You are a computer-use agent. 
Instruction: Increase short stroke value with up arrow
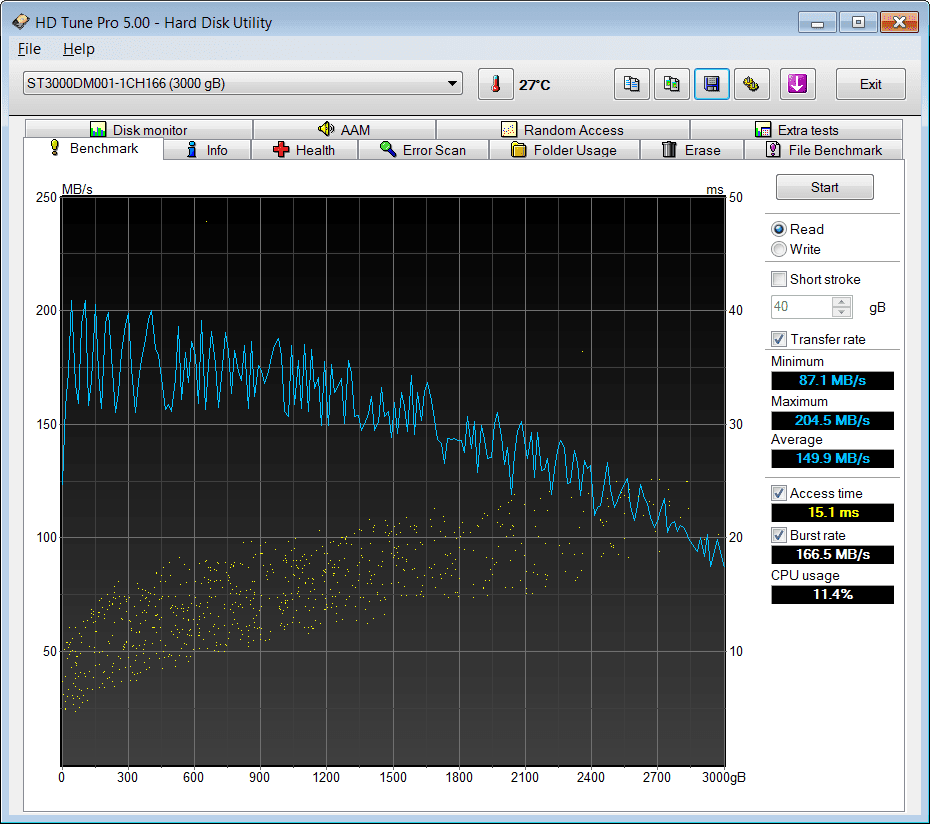pos(843,302)
